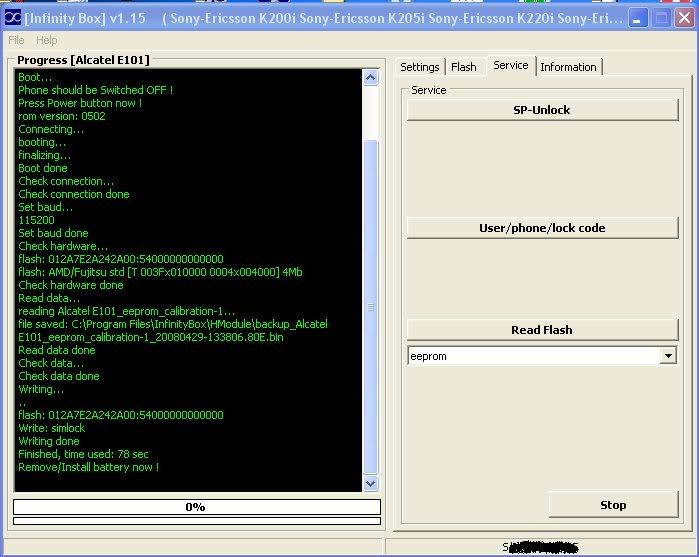Click log line 'Phone should be Switched OFF !'

tap(95, 90)
